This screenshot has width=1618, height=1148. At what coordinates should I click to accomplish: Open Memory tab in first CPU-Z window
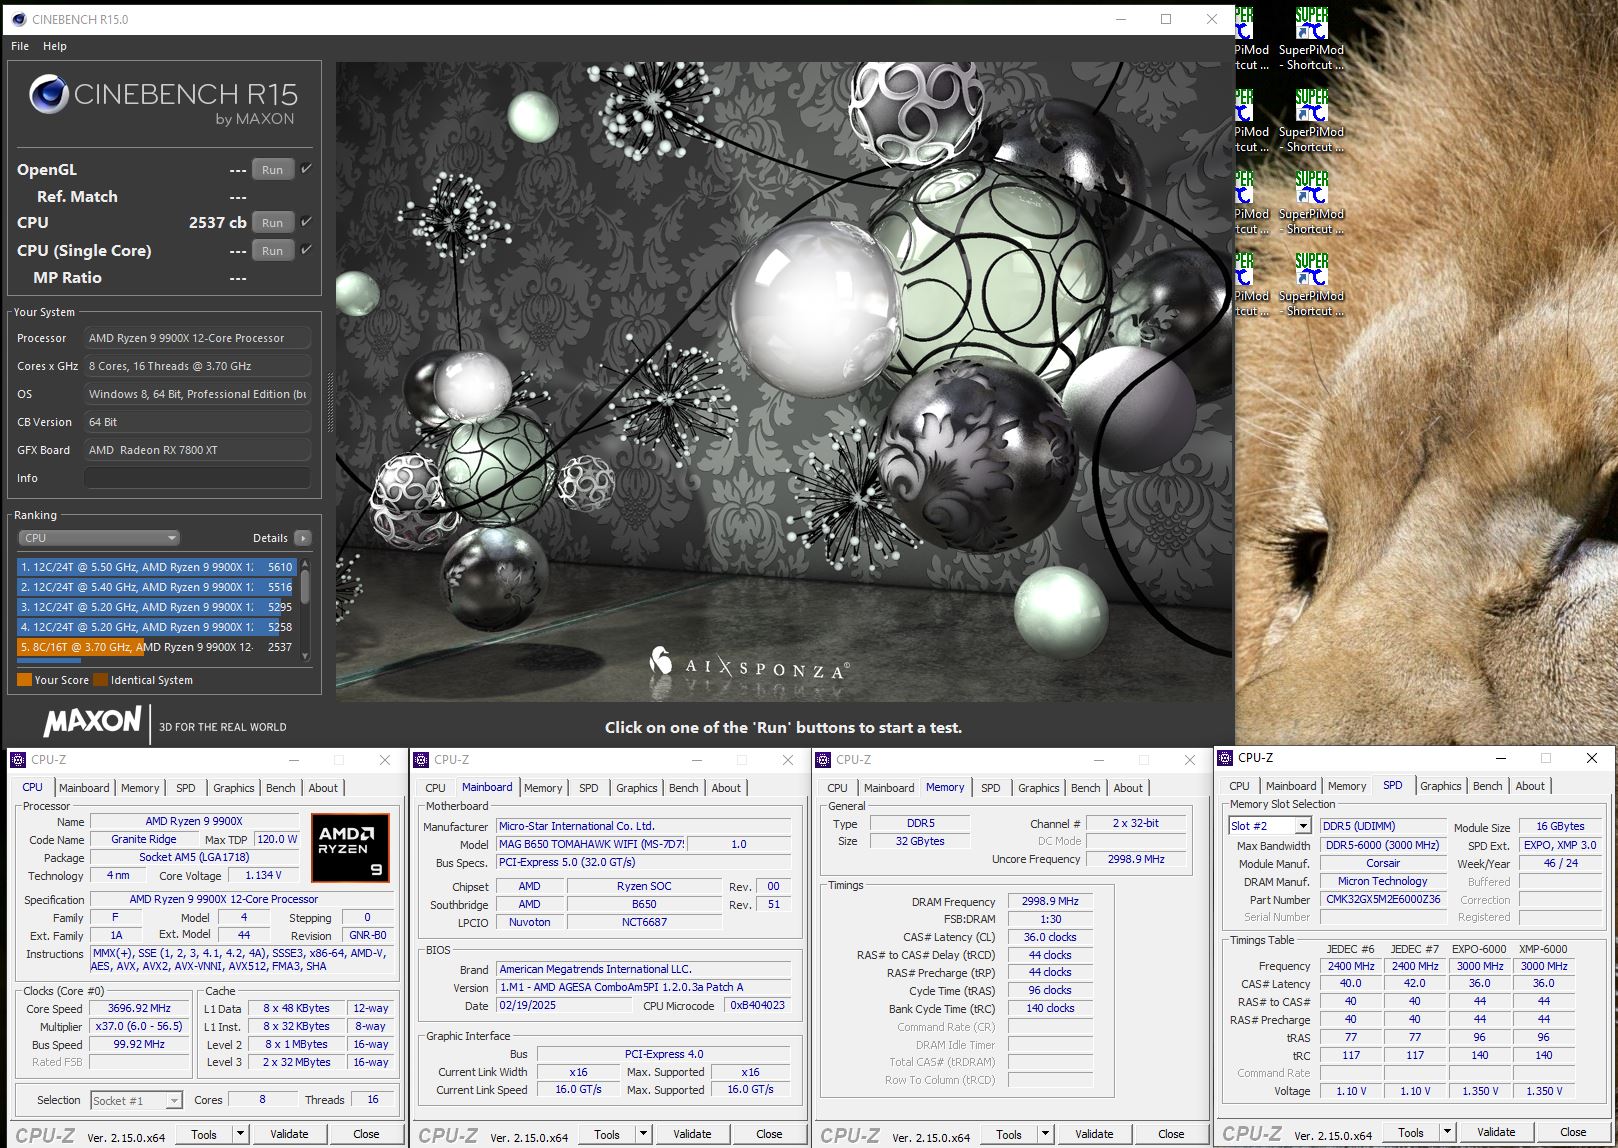(x=140, y=788)
